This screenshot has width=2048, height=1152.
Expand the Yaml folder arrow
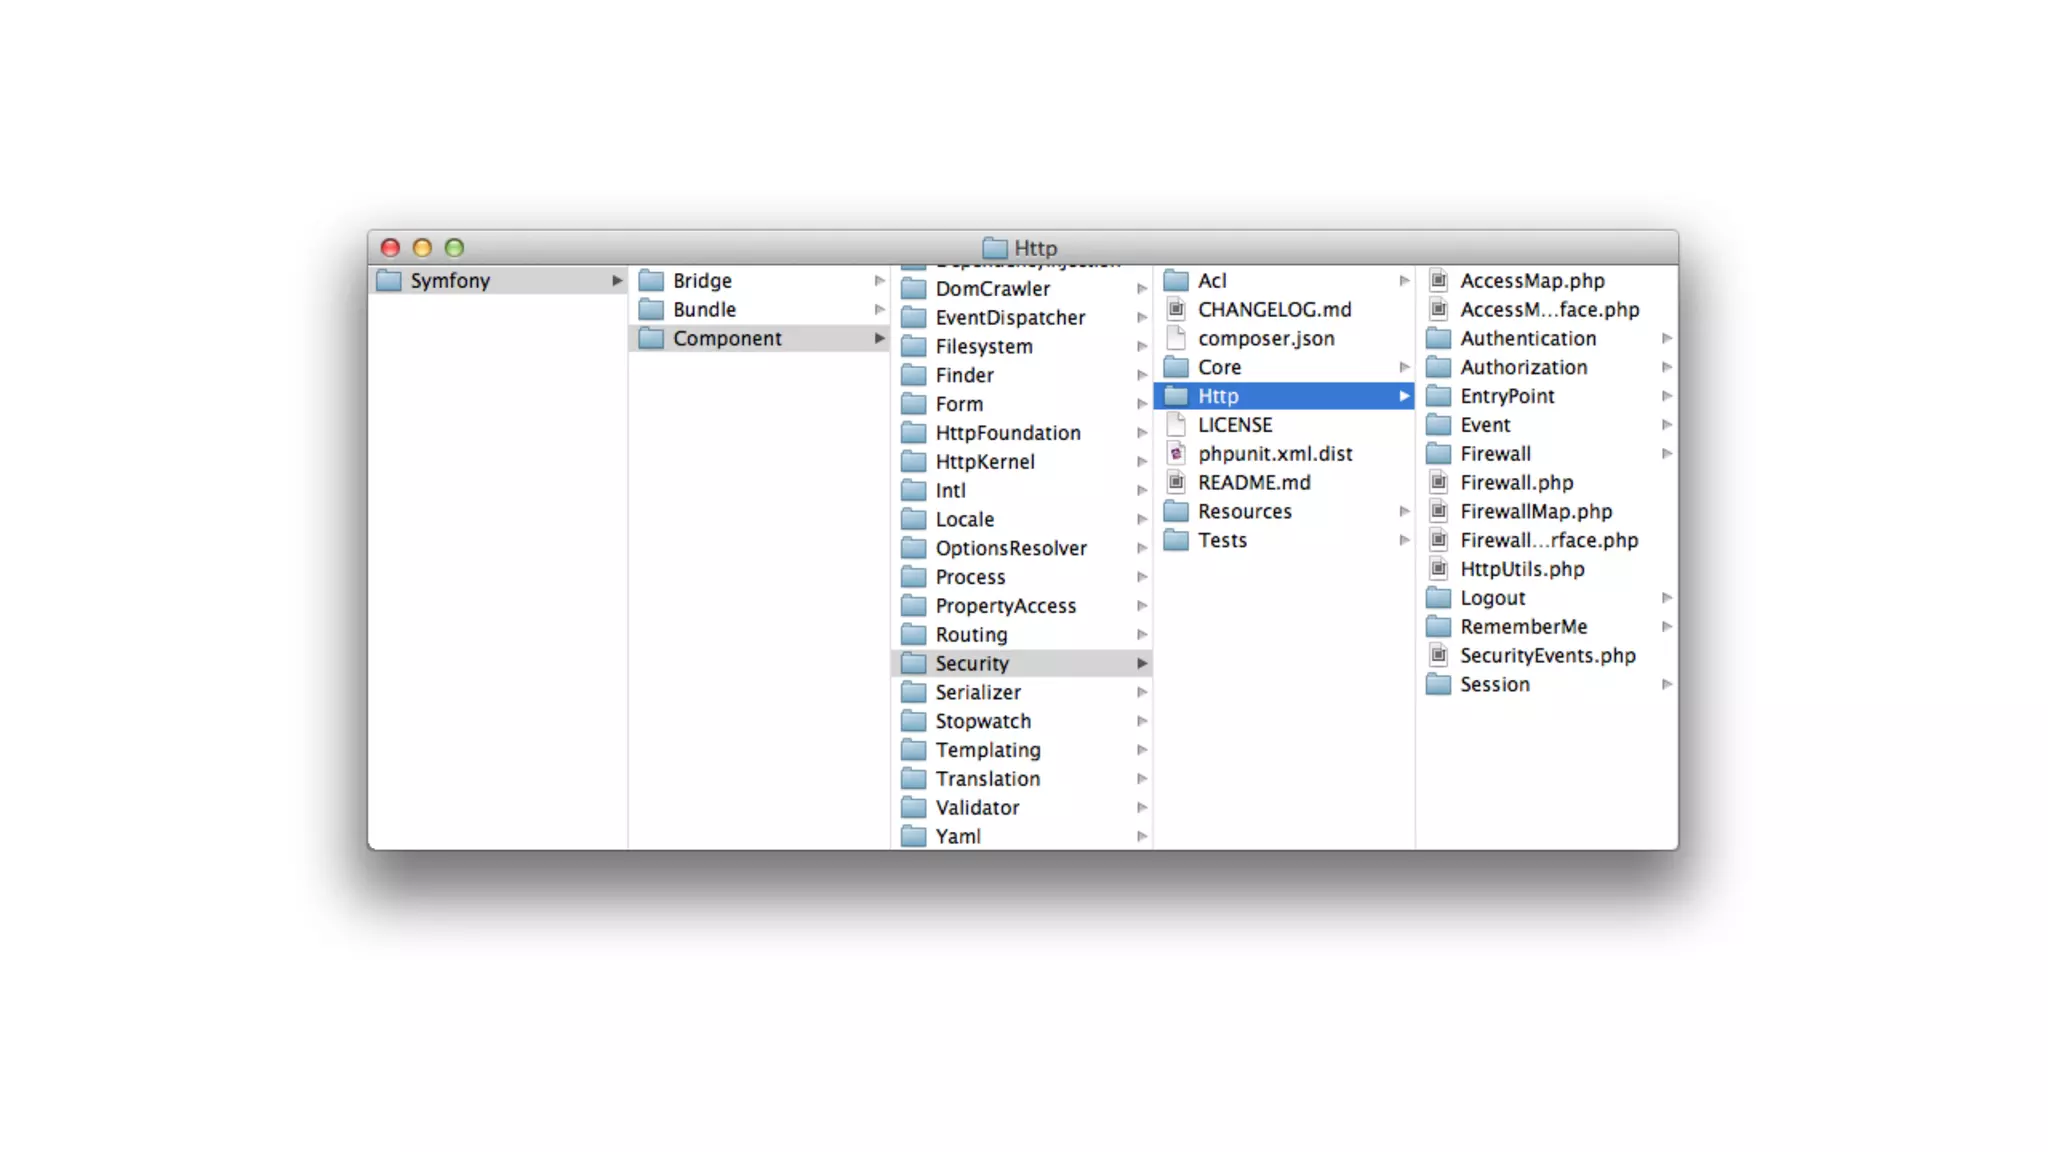1141,836
